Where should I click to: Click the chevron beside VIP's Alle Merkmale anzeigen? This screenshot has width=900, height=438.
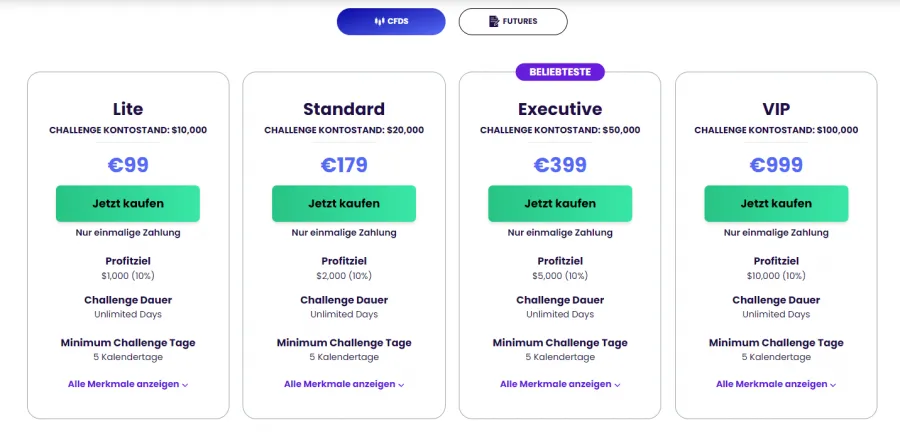(833, 384)
